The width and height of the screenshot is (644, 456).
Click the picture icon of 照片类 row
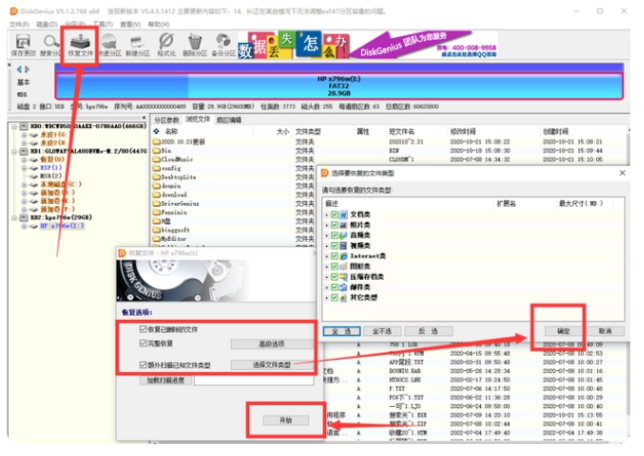coord(343,225)
